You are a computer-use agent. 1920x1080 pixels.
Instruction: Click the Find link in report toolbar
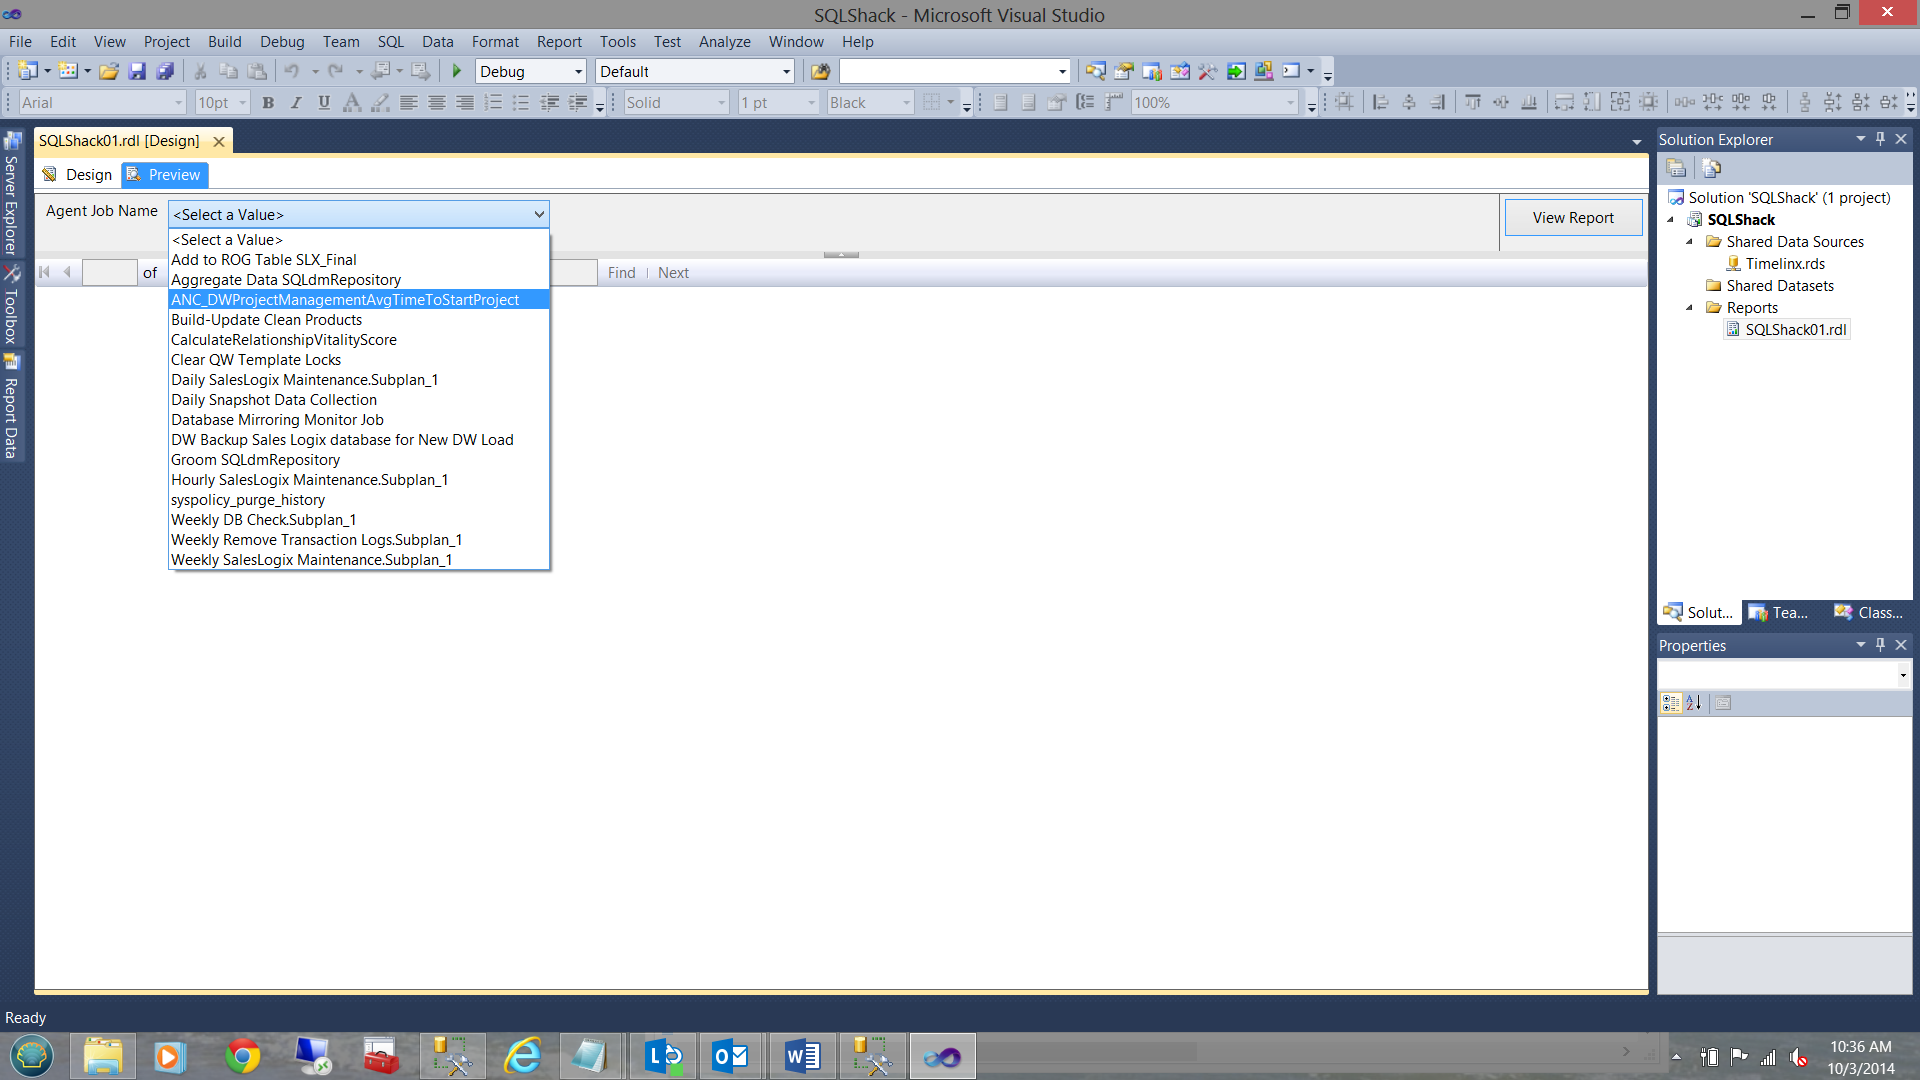pyautogui.click(x=621, y=273)
